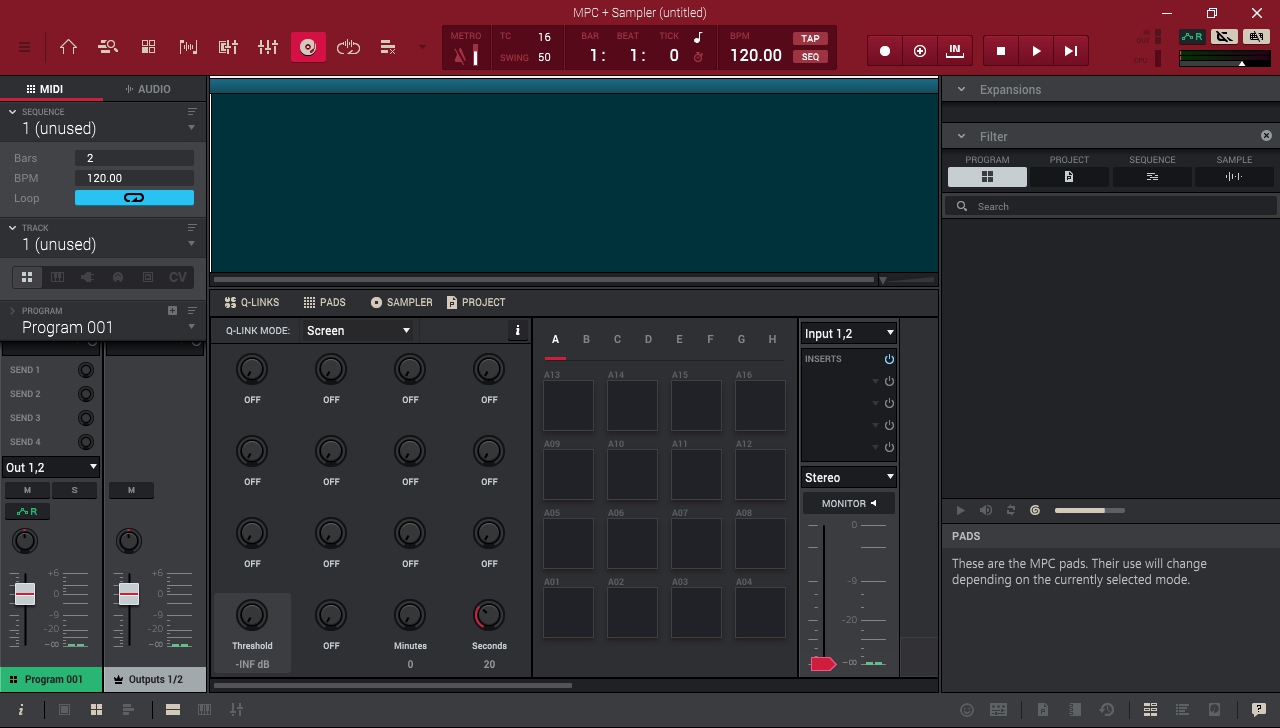Toggle automation read on Program 001 strip
This screenshot has width=1280, height=728.
click(x=27, y=512)
